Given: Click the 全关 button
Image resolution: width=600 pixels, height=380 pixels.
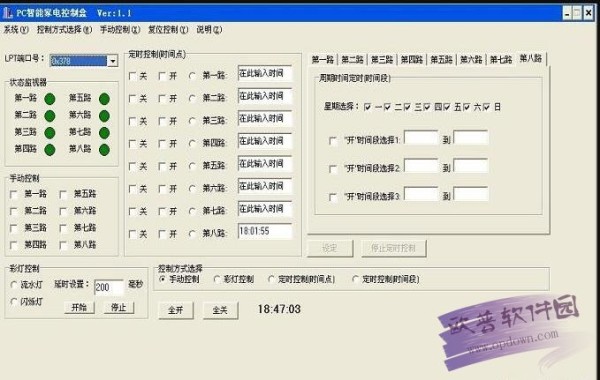Looking at the screenshot, I should (220, 310).
